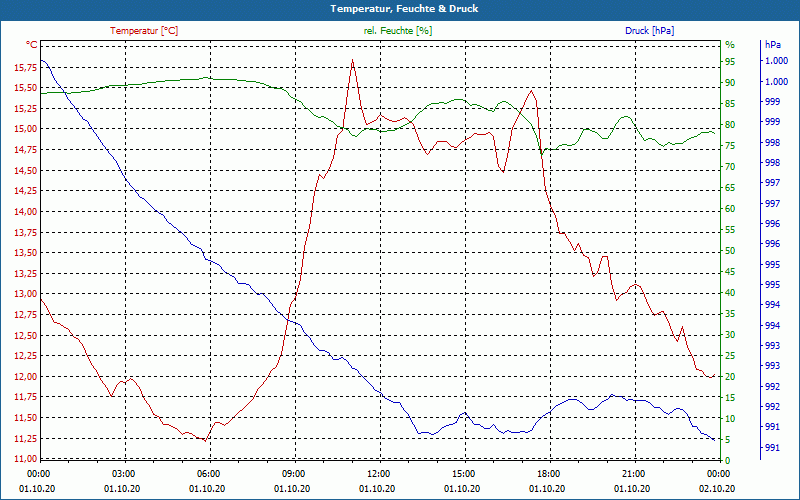
Task: Click the green 20 humidity axis tick
Action: tap(730, 377)
